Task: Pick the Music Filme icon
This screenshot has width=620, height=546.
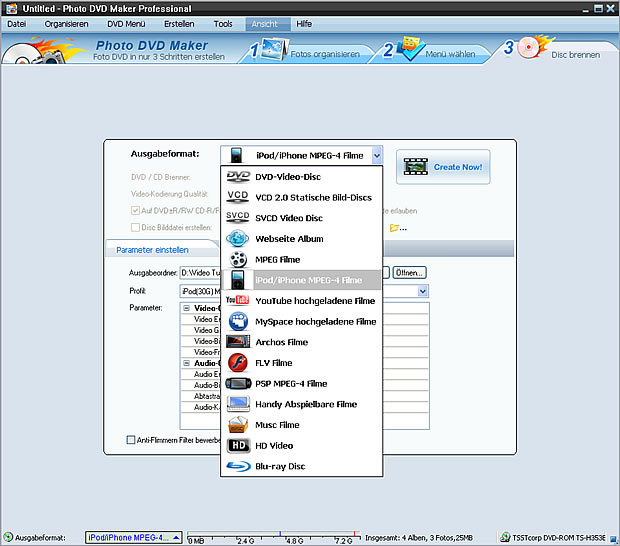Action: pos(238,425)
